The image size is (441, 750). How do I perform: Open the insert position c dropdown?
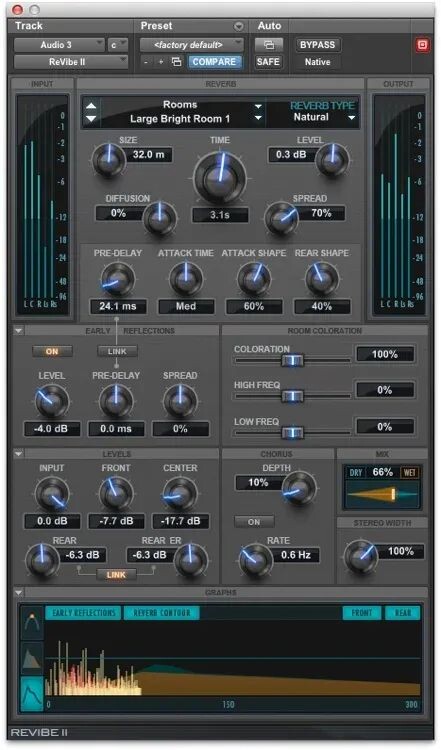click(117, 45)
